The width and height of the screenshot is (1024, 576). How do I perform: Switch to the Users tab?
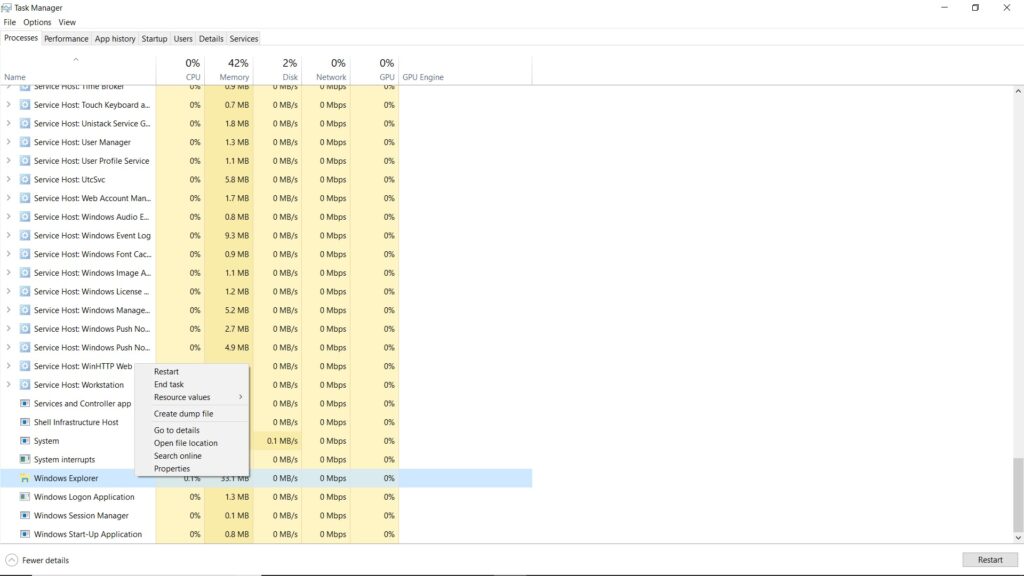183,39
